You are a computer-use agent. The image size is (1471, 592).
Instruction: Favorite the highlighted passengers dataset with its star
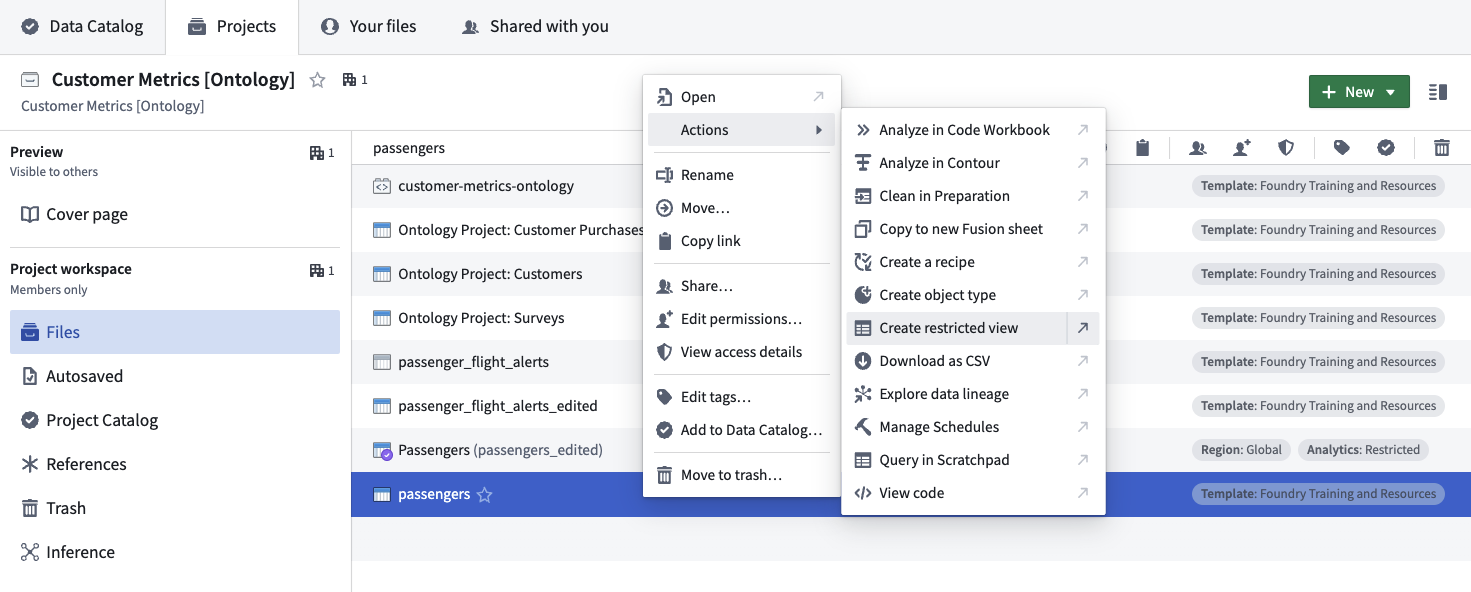coord(485,494)
